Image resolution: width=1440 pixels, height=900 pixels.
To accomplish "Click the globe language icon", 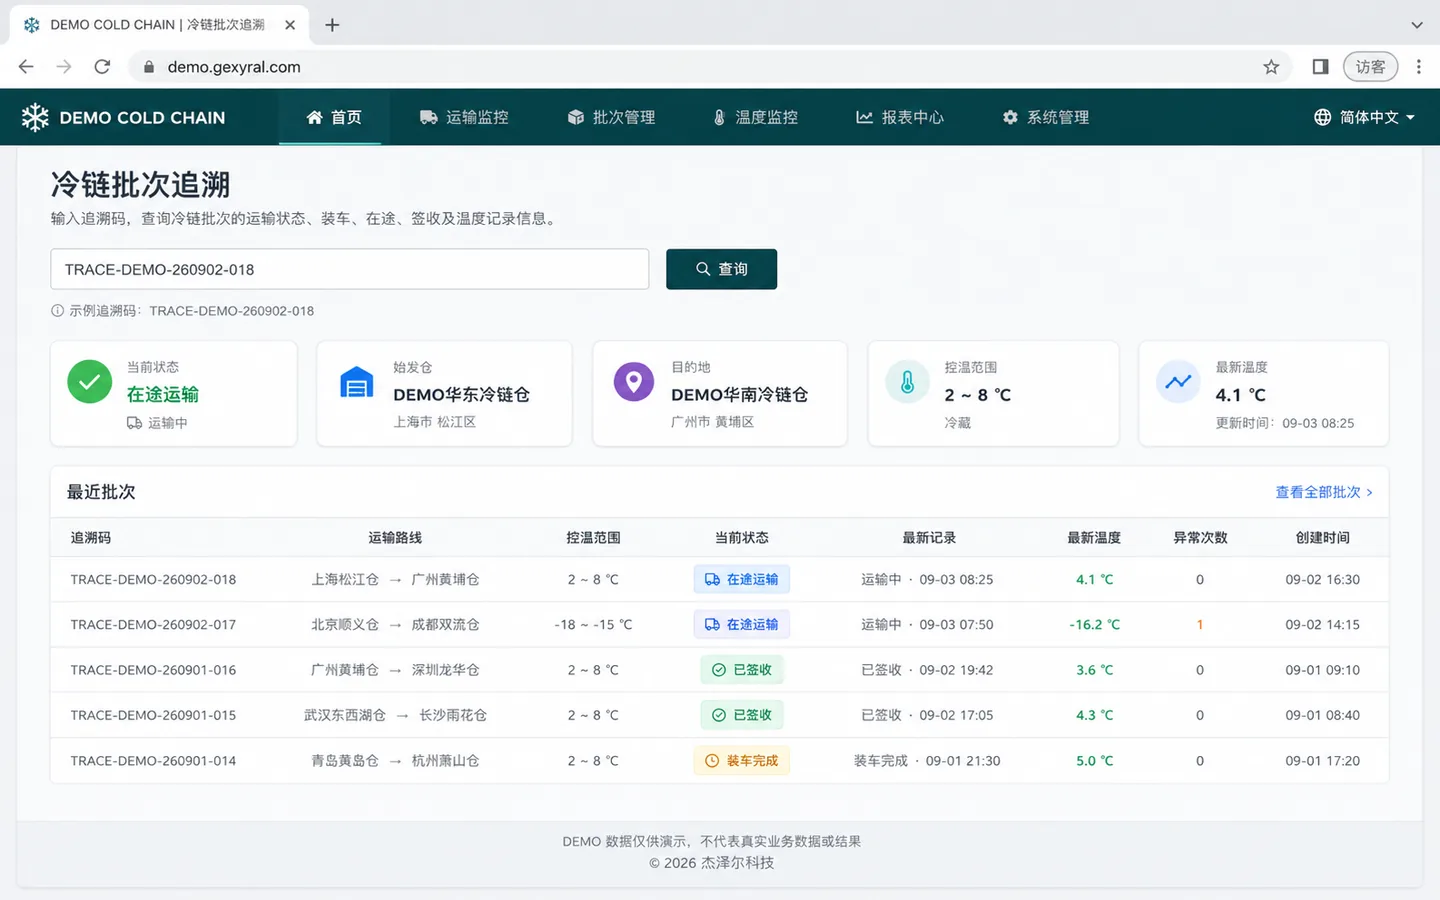I will click(1322, 117).
